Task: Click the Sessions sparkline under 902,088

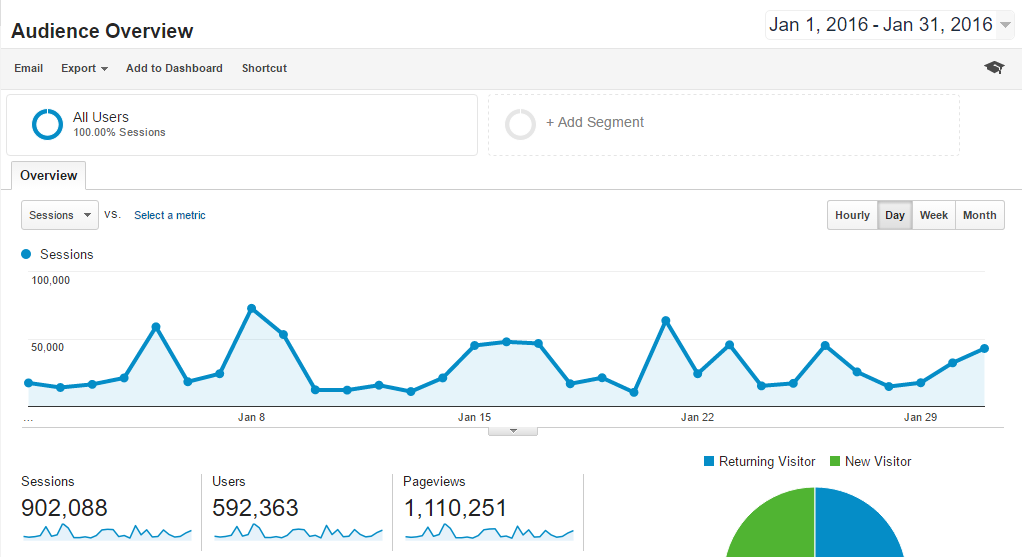Action: [x=108, y=532]
